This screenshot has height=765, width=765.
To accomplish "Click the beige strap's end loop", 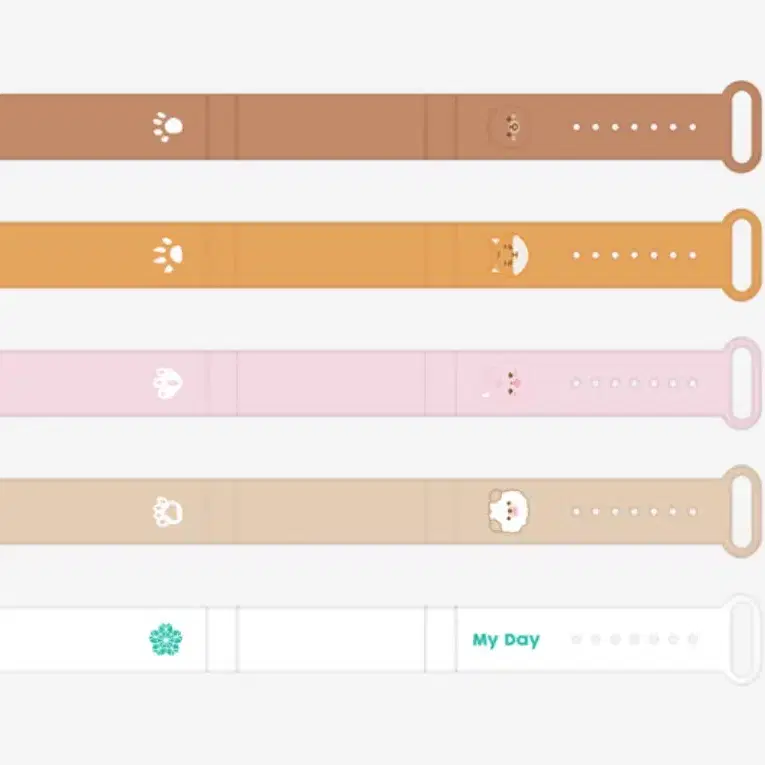I will coord(742,511).
